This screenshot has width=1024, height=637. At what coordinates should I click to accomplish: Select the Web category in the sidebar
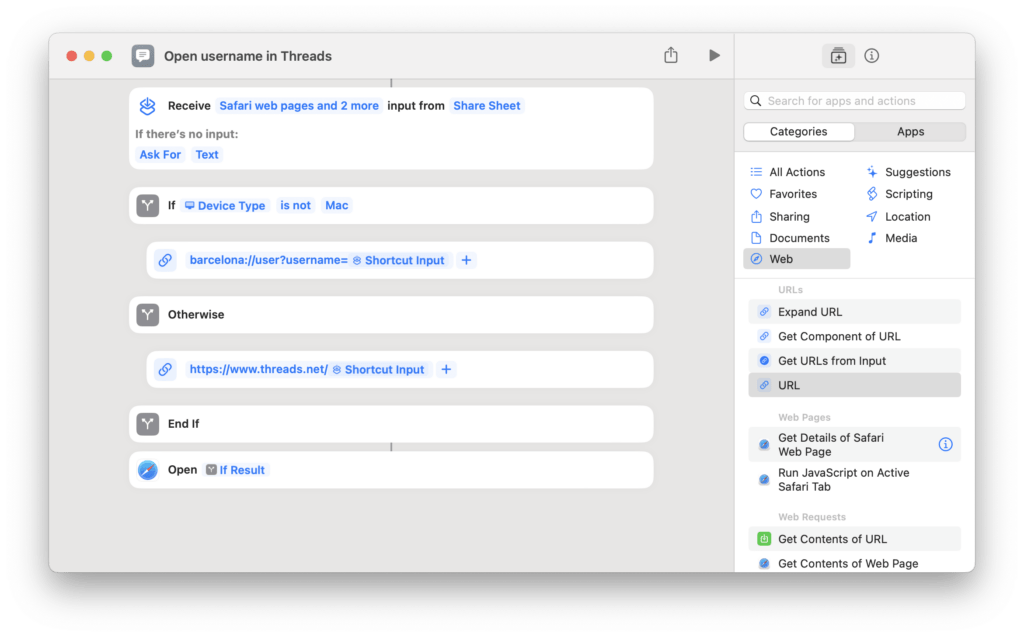coord(783,258)
